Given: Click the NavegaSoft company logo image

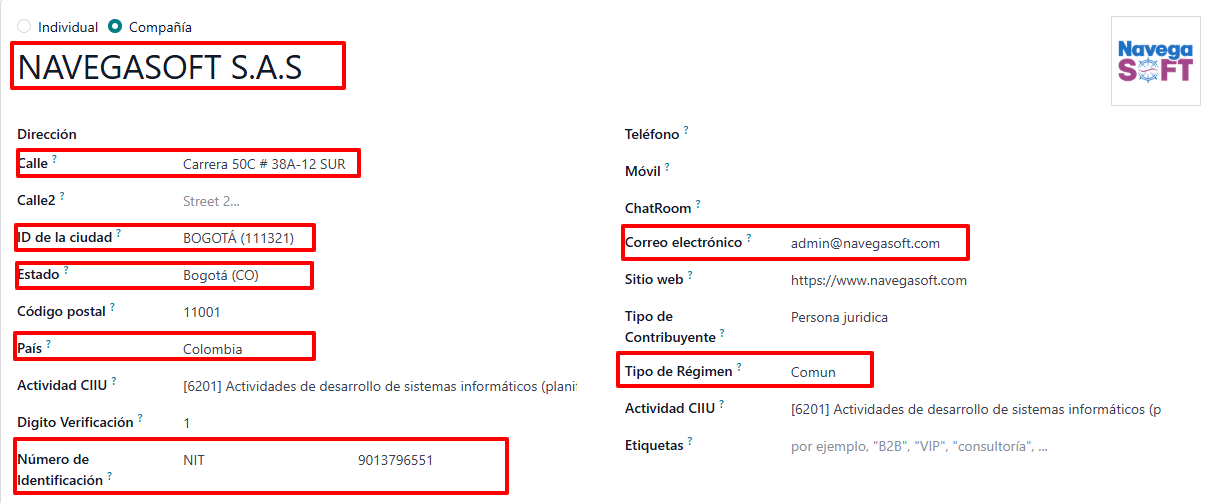Looking at the screenshot, I should (x=1155, y=61).
